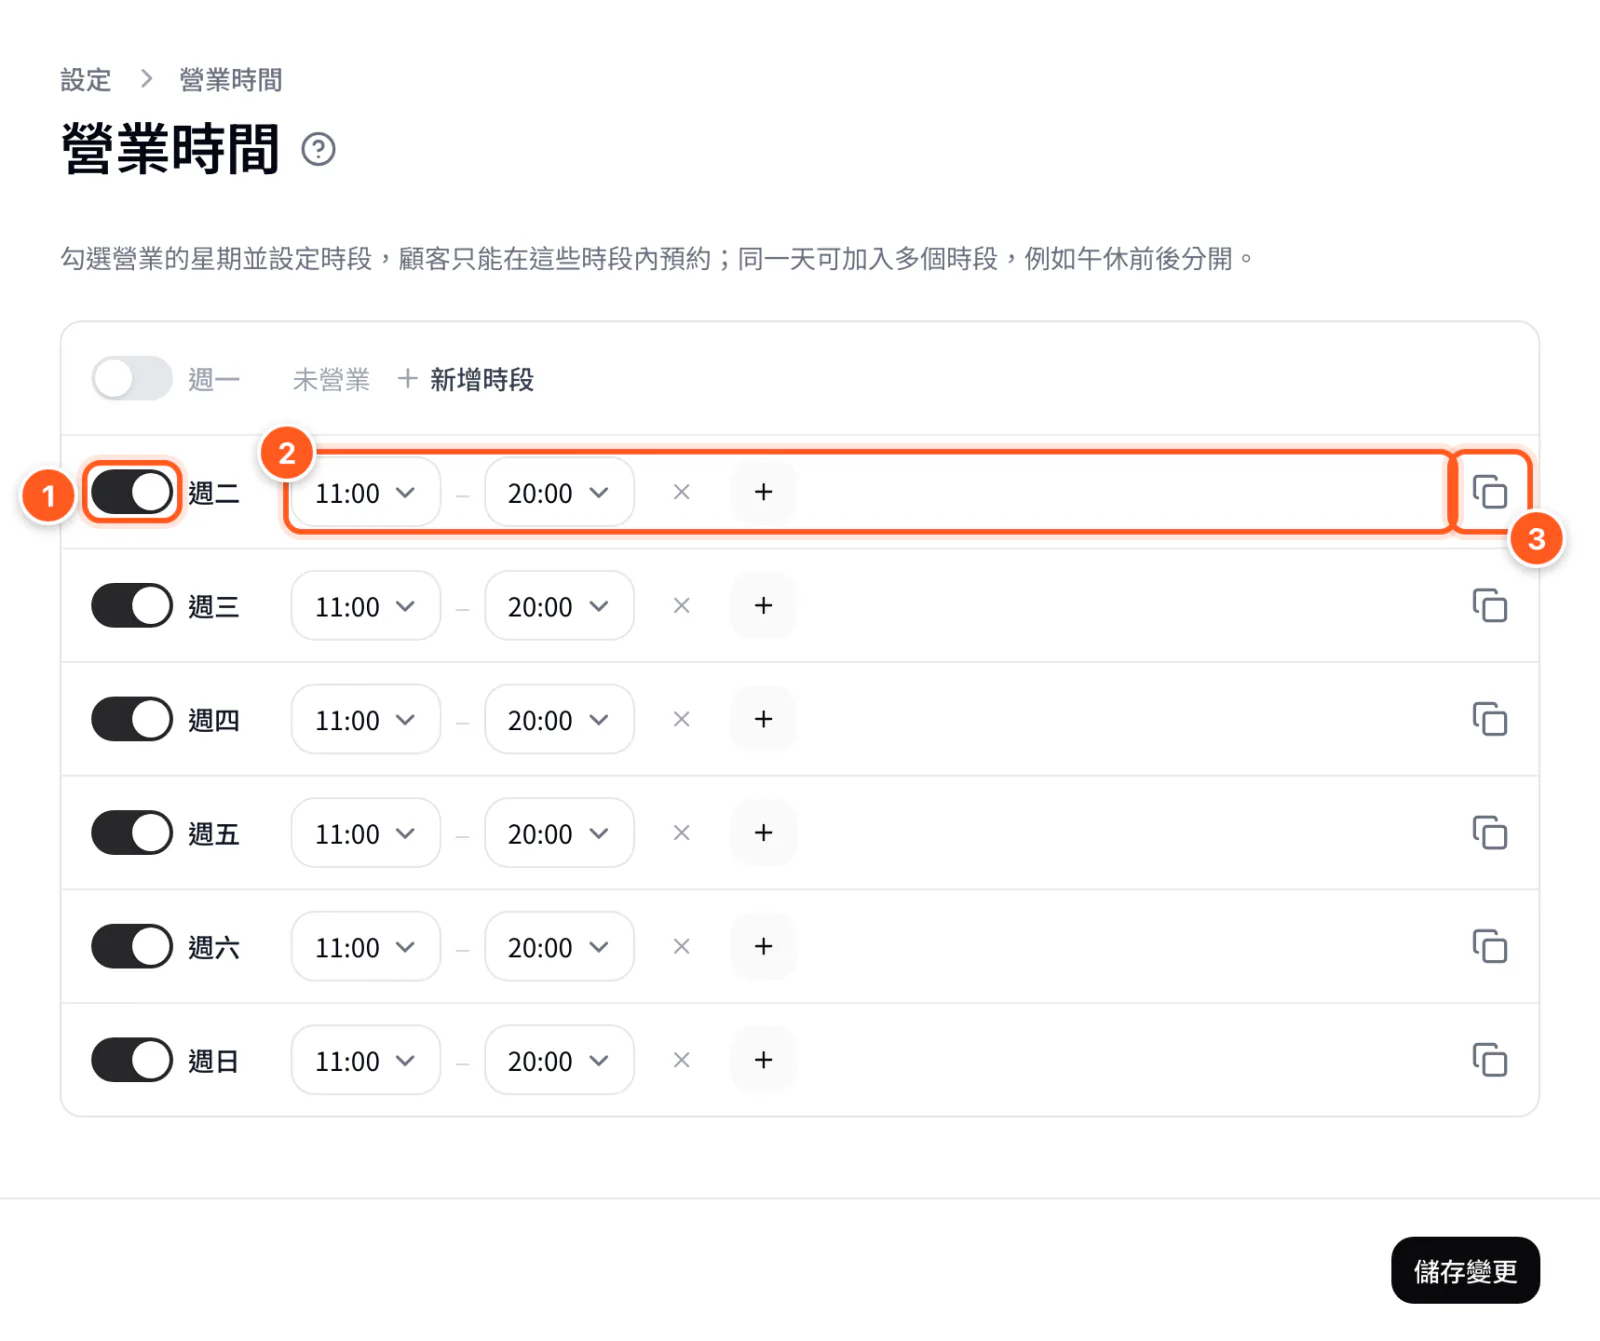This screenshot has width=1600, height=1341.
Task: Expand the 週三 start time dropdown
Action: (x=366, y=606)
